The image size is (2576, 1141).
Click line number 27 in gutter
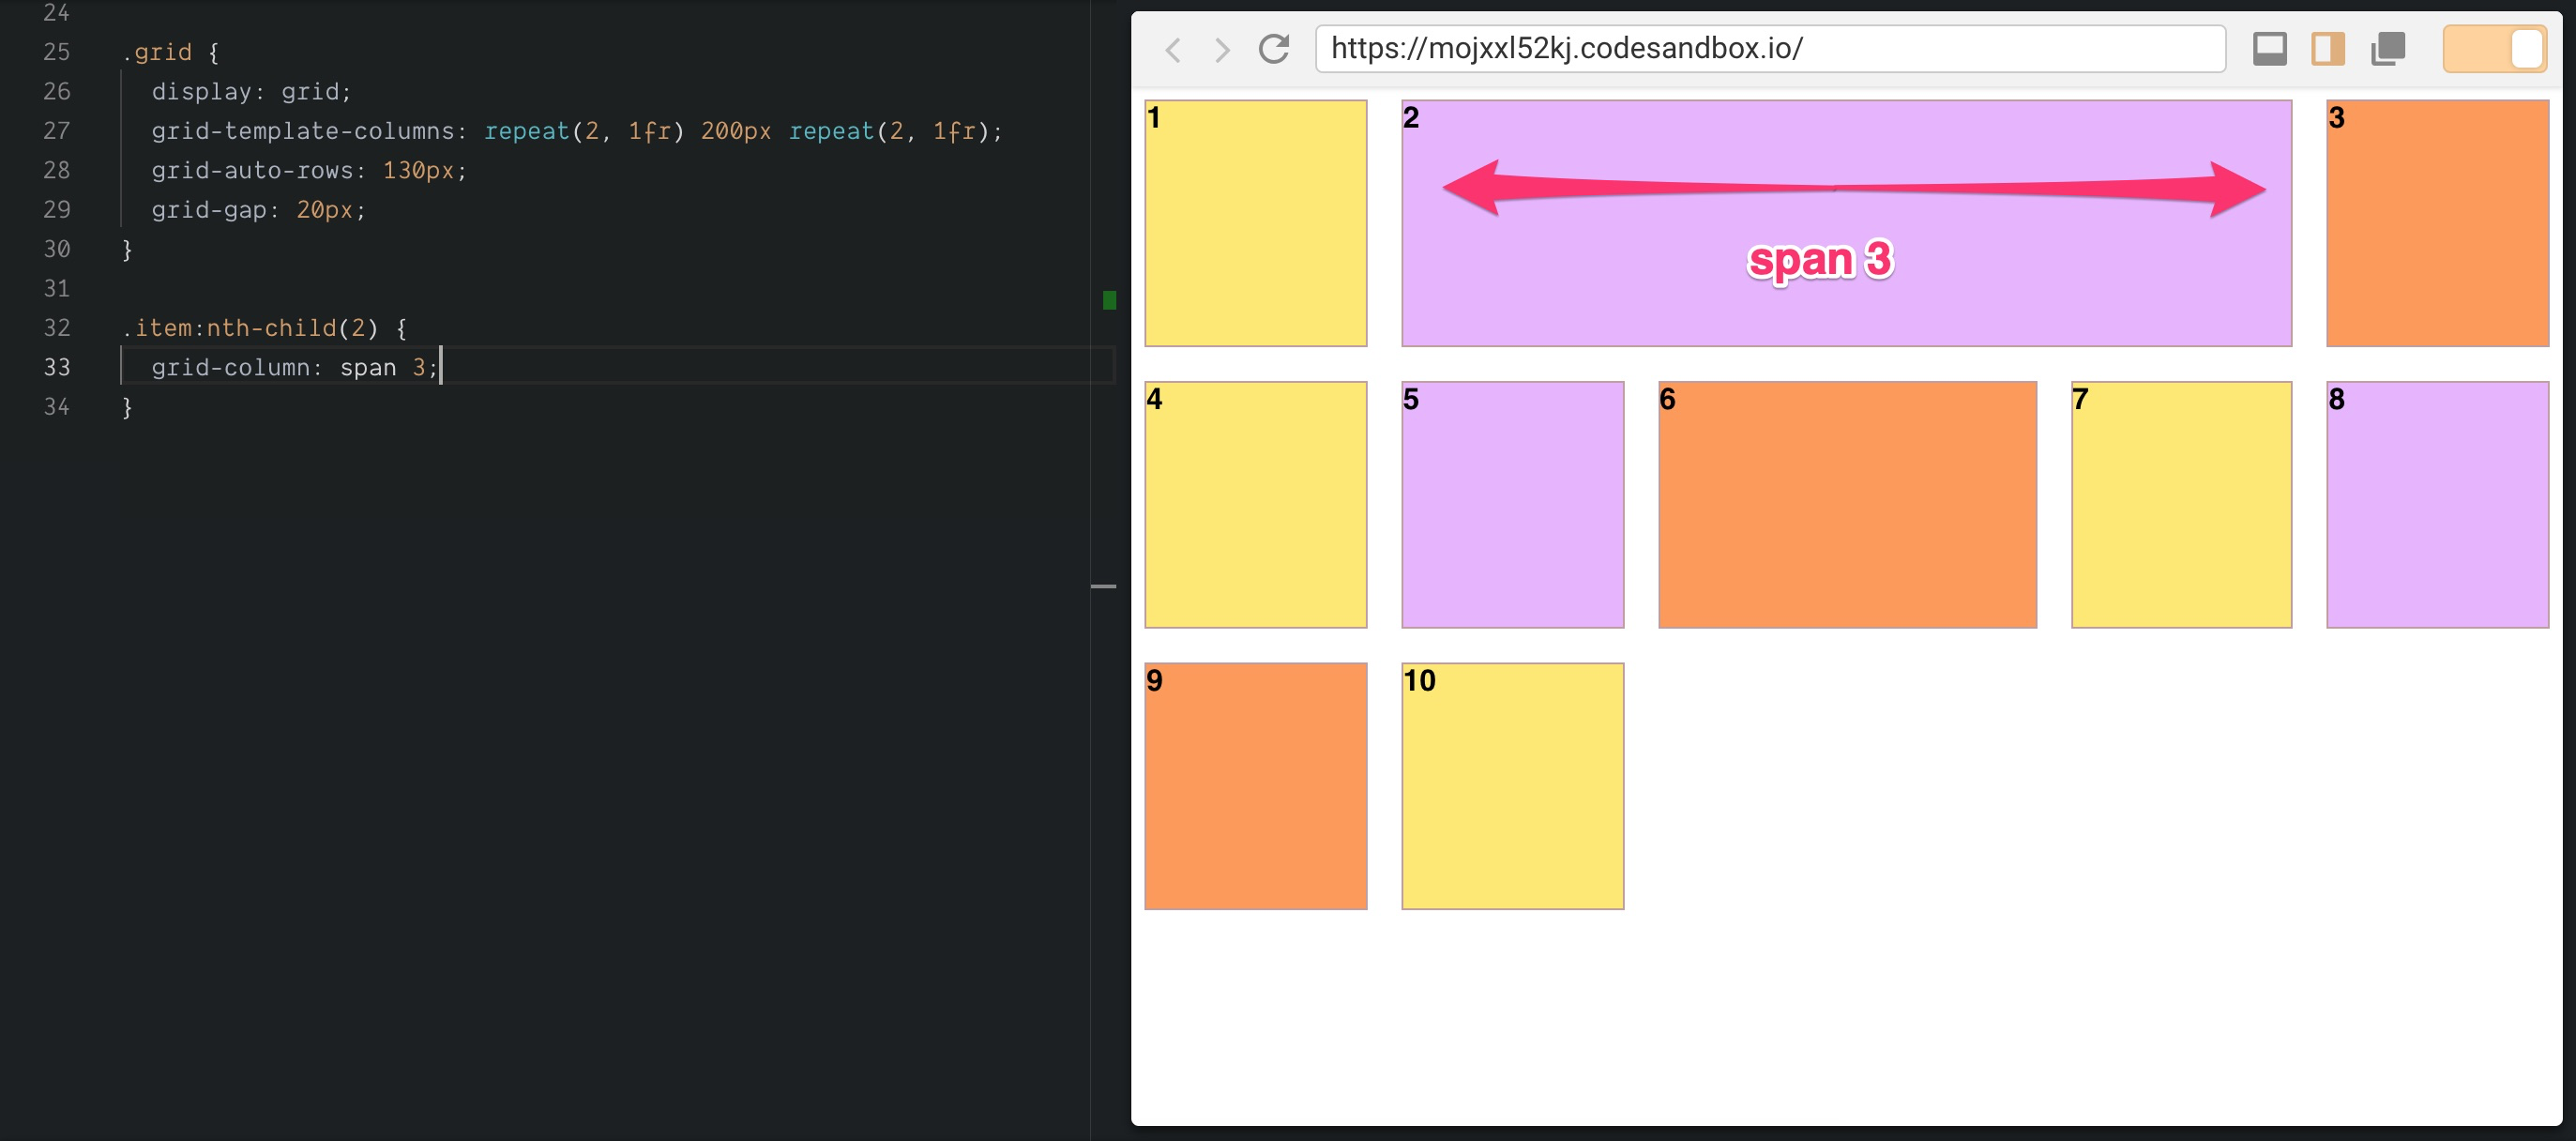57,131
